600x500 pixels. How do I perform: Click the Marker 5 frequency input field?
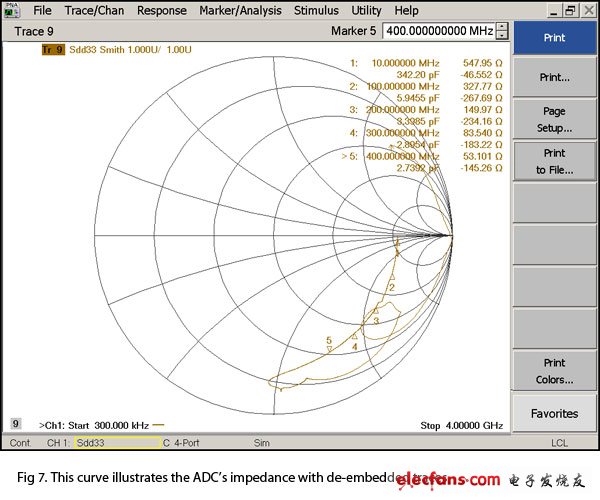[x=439, y=31]
